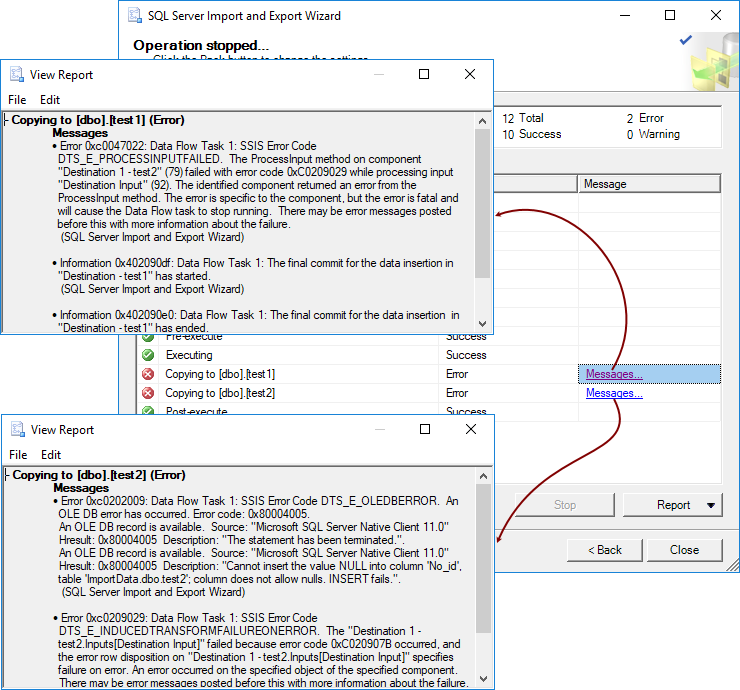Click Messages heading in bottom View Report
Viewport: 740px width, 690px height.
tap(81, 488)
